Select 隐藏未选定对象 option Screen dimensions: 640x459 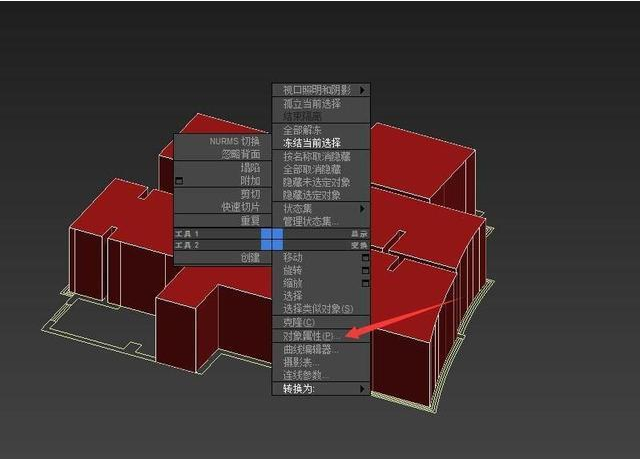317,182
